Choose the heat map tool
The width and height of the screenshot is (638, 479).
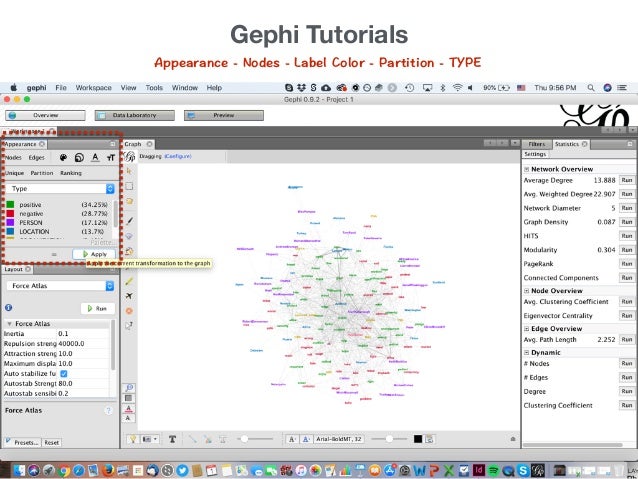point(129,311)
